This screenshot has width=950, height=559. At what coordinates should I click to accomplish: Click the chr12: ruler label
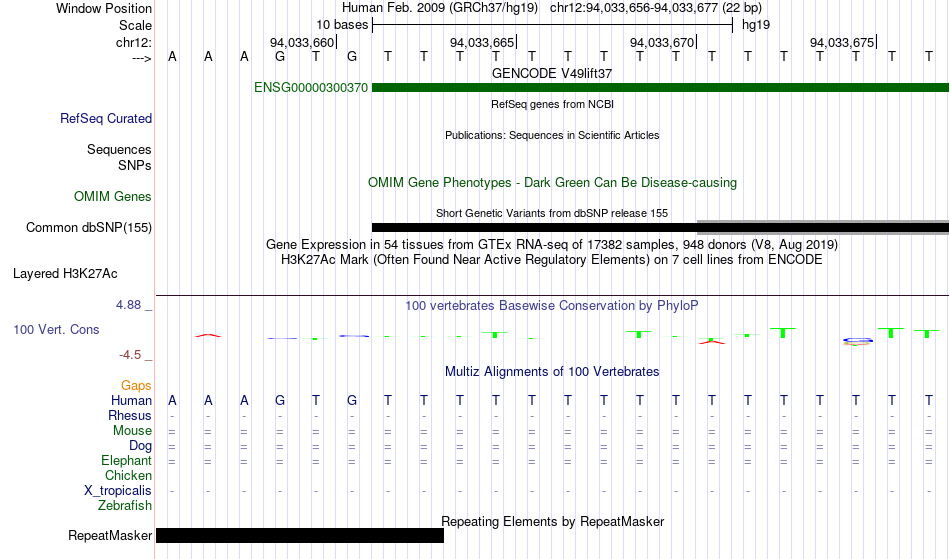pyautogui.click(x=134, y=42)
